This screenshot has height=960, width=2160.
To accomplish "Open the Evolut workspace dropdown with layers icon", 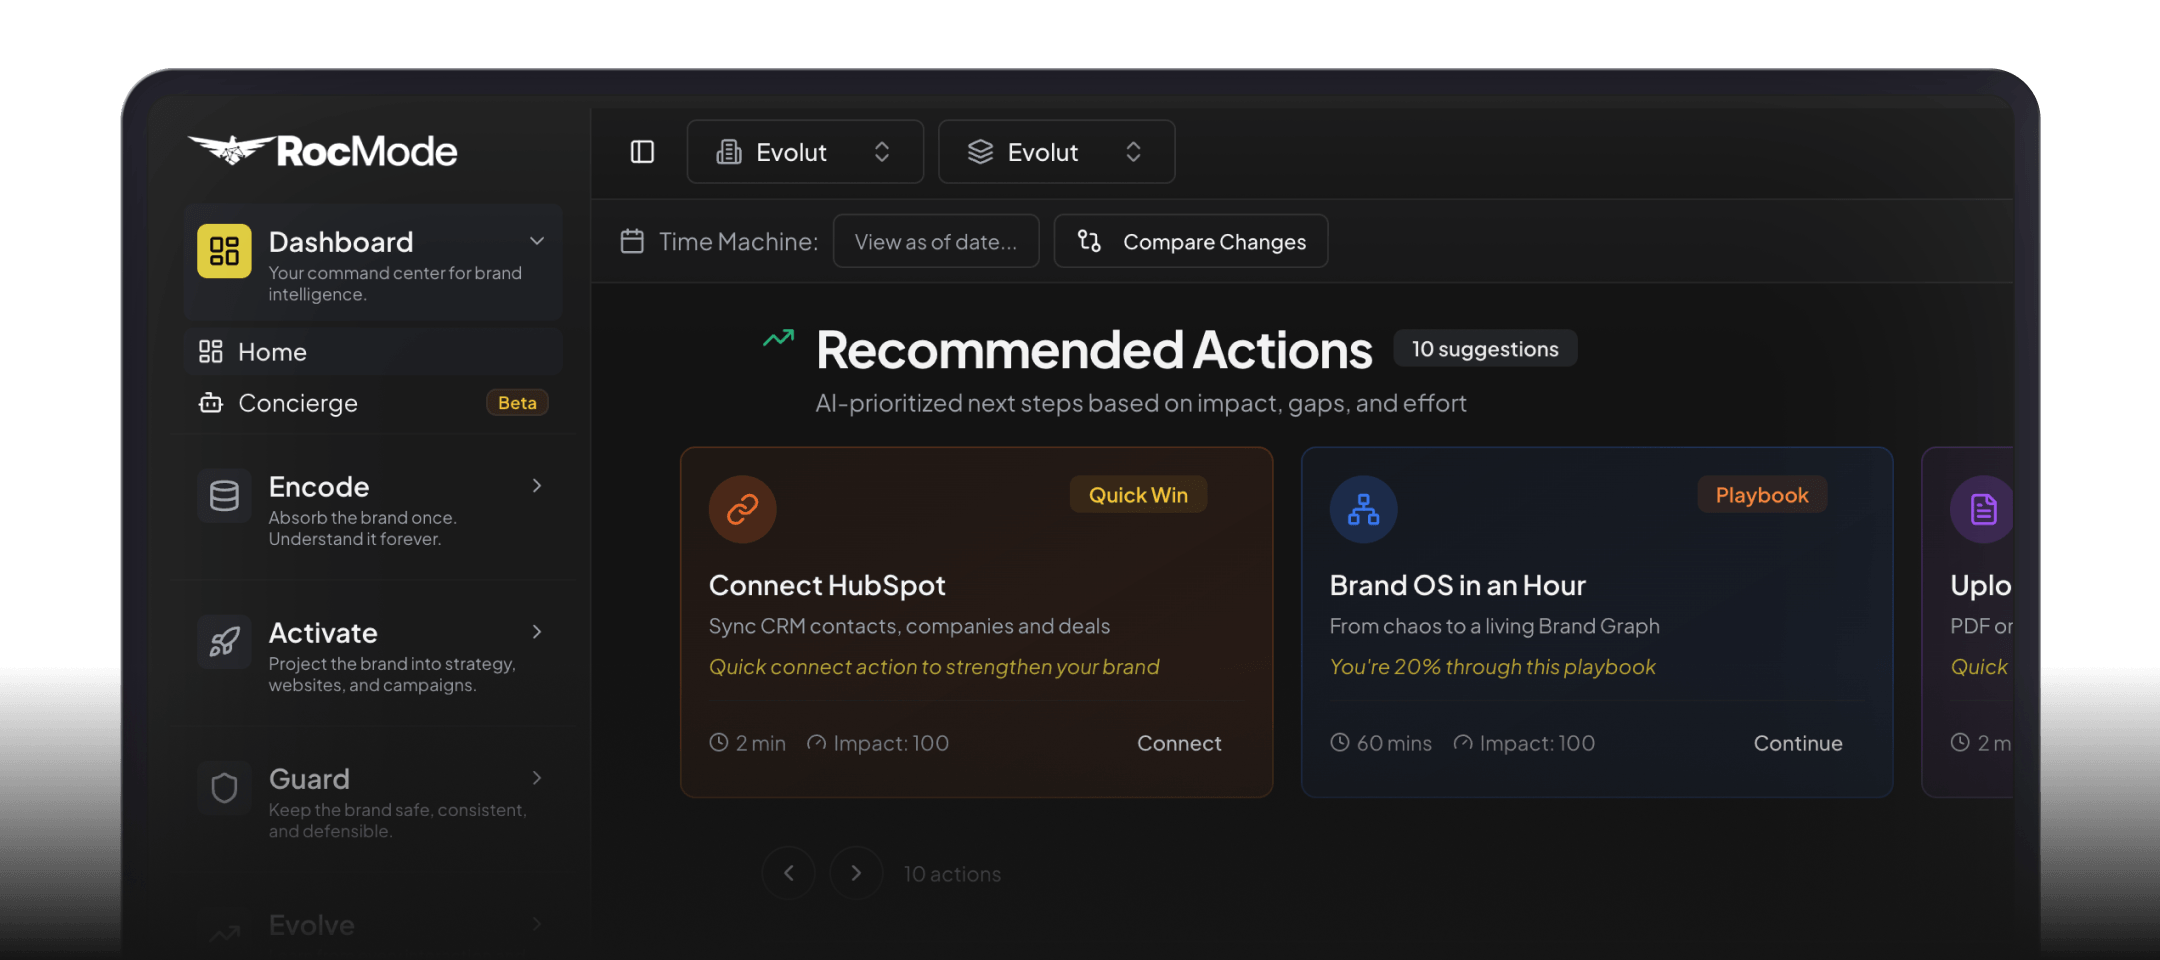I will pos(1056,152).
